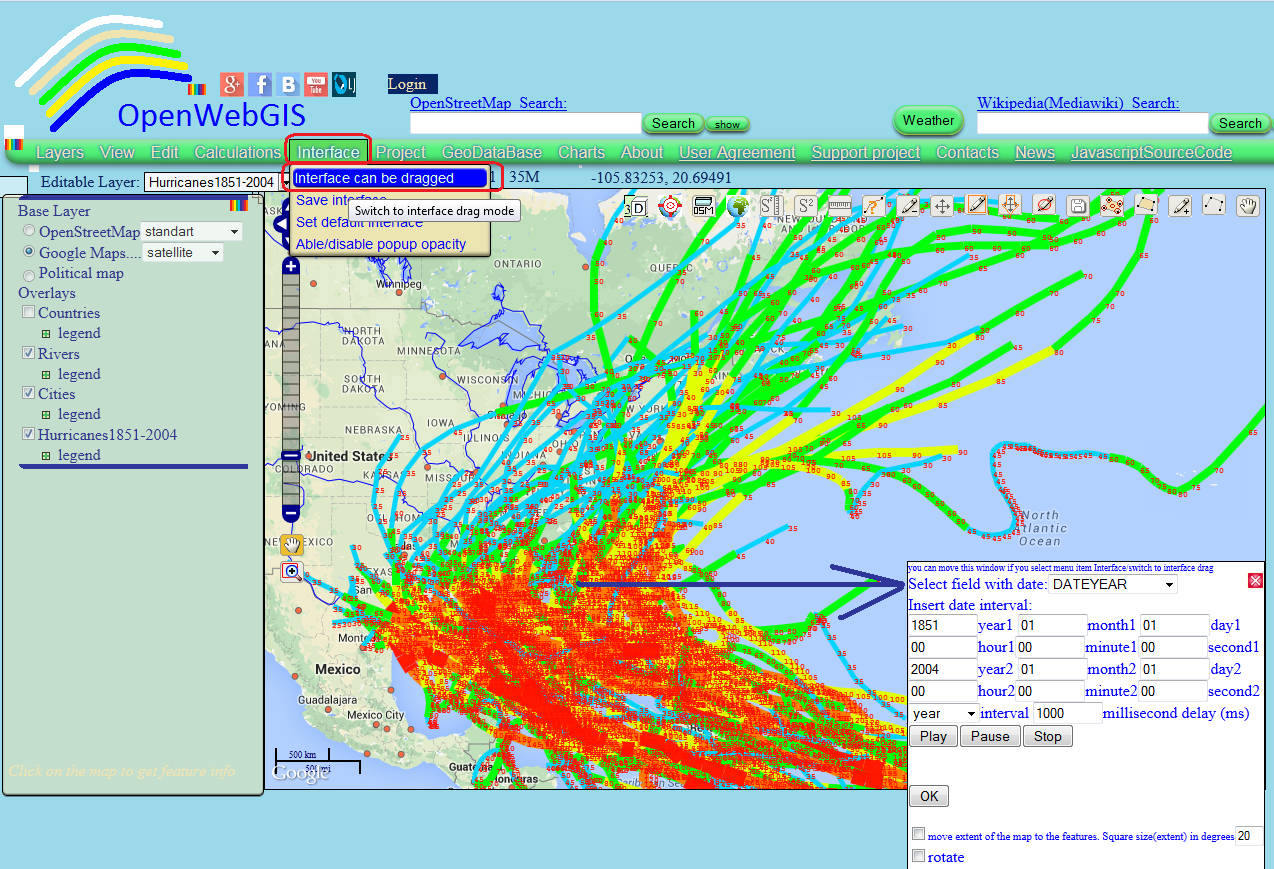Viewport: 1274px width, 869px height.
Task: Select the dotted polyline draw tool
Action: [x=1214, y=206]
